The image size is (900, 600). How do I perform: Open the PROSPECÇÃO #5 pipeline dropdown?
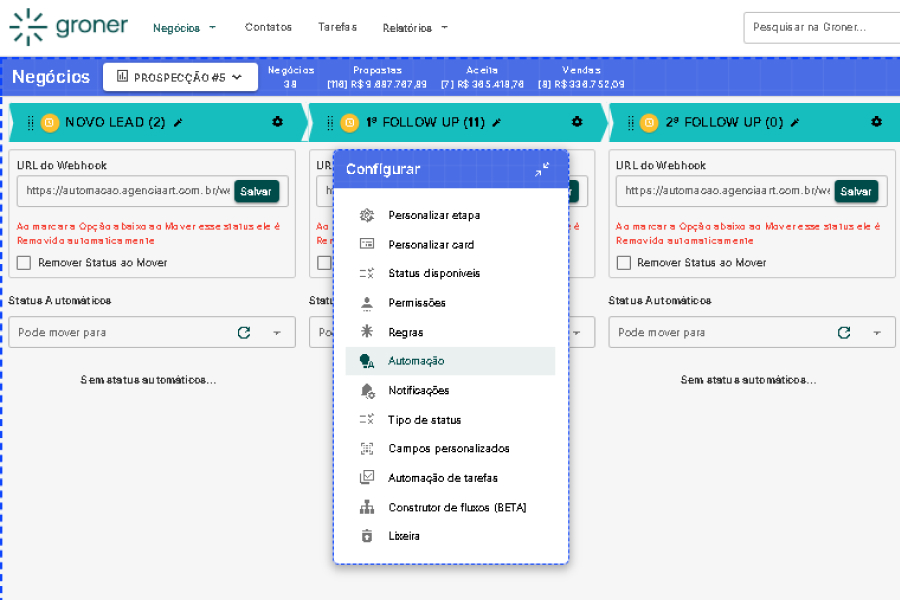[180, 77]
